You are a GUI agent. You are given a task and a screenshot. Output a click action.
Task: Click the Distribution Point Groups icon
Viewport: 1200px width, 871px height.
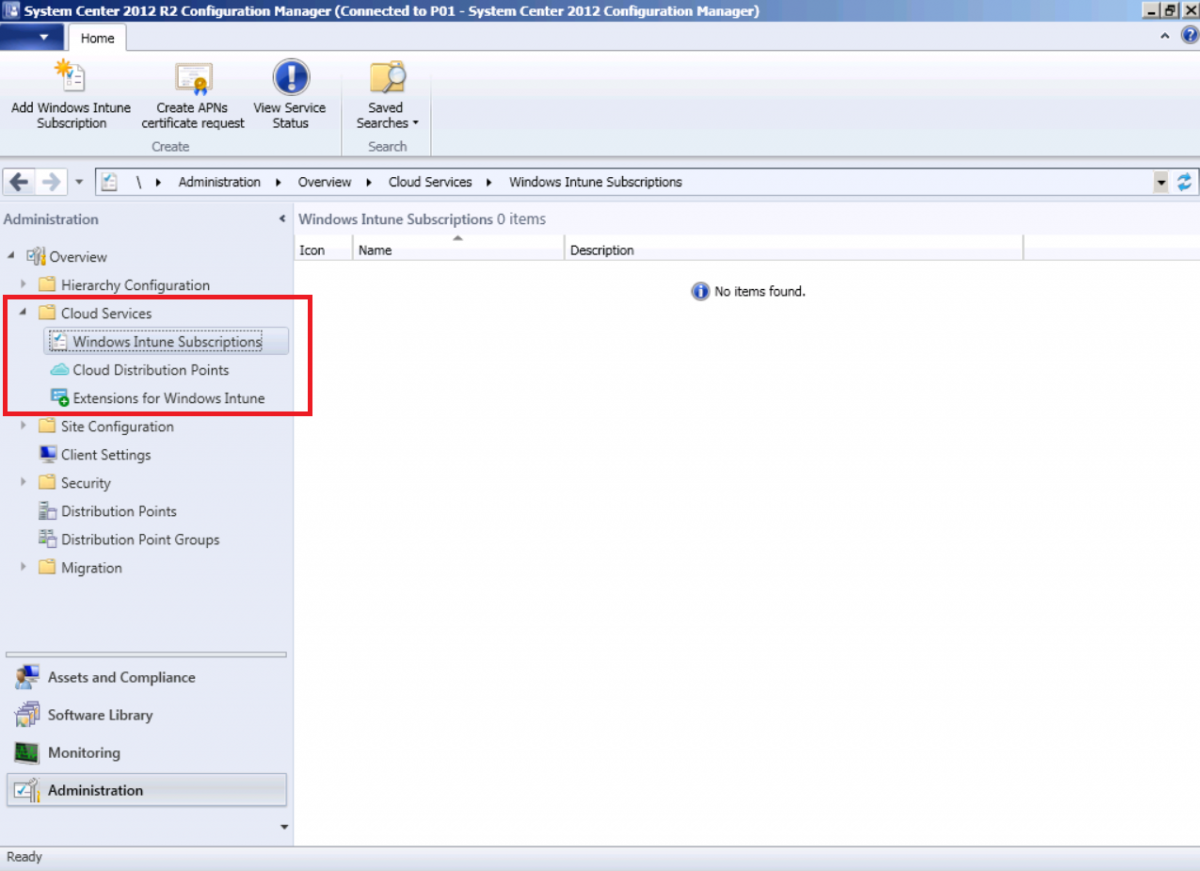point(47,539)
